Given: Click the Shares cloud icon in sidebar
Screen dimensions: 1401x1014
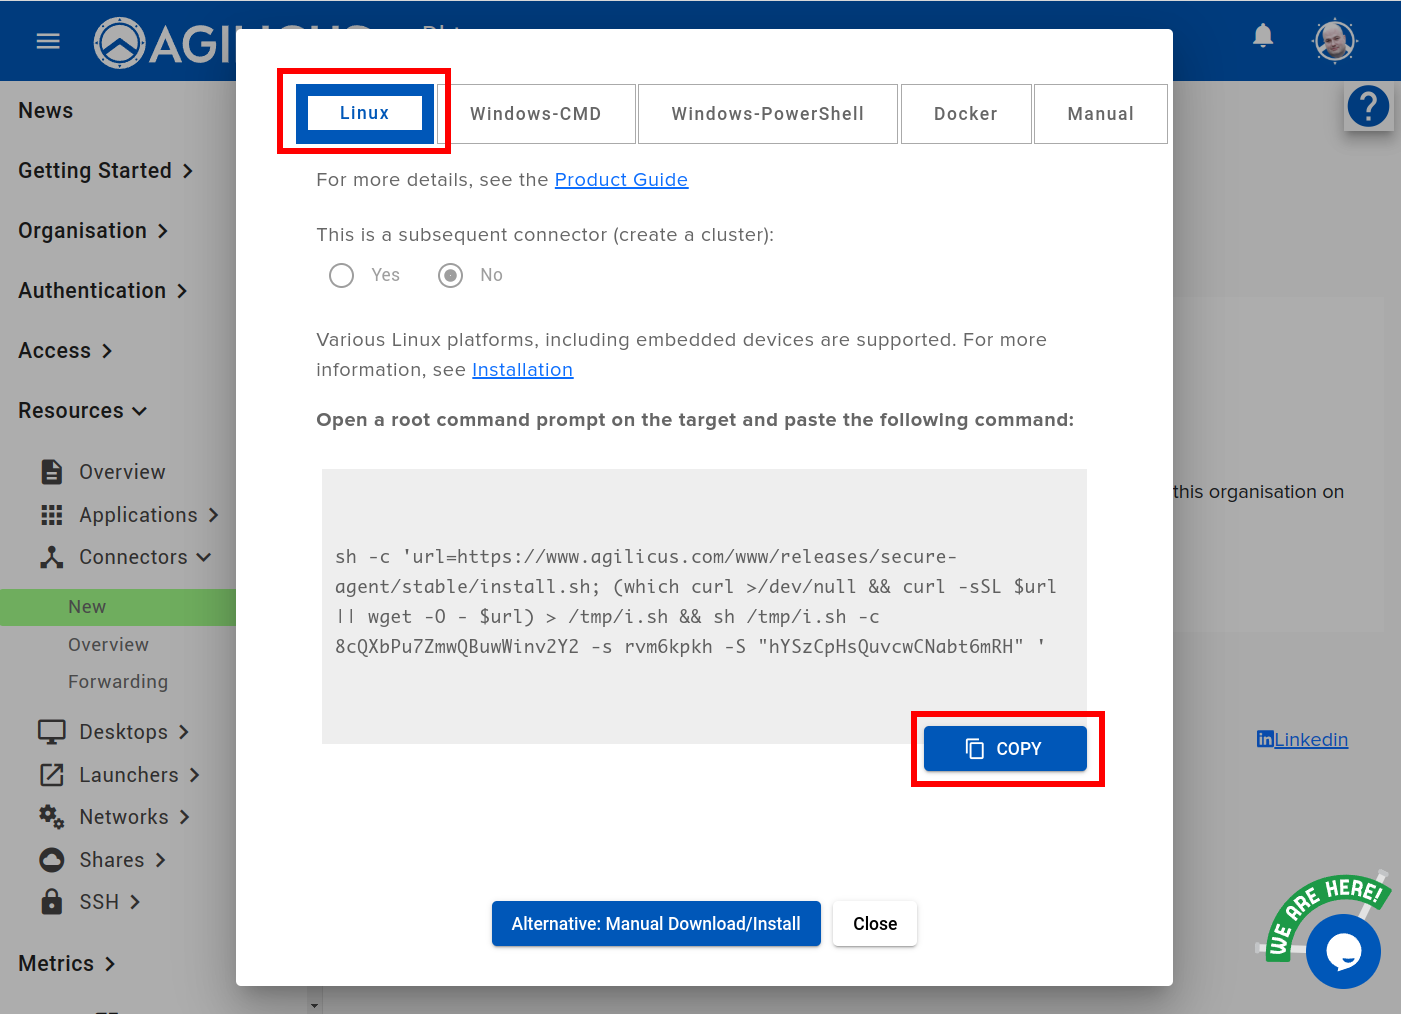Looking at the screenshot, I should (52, 860).
